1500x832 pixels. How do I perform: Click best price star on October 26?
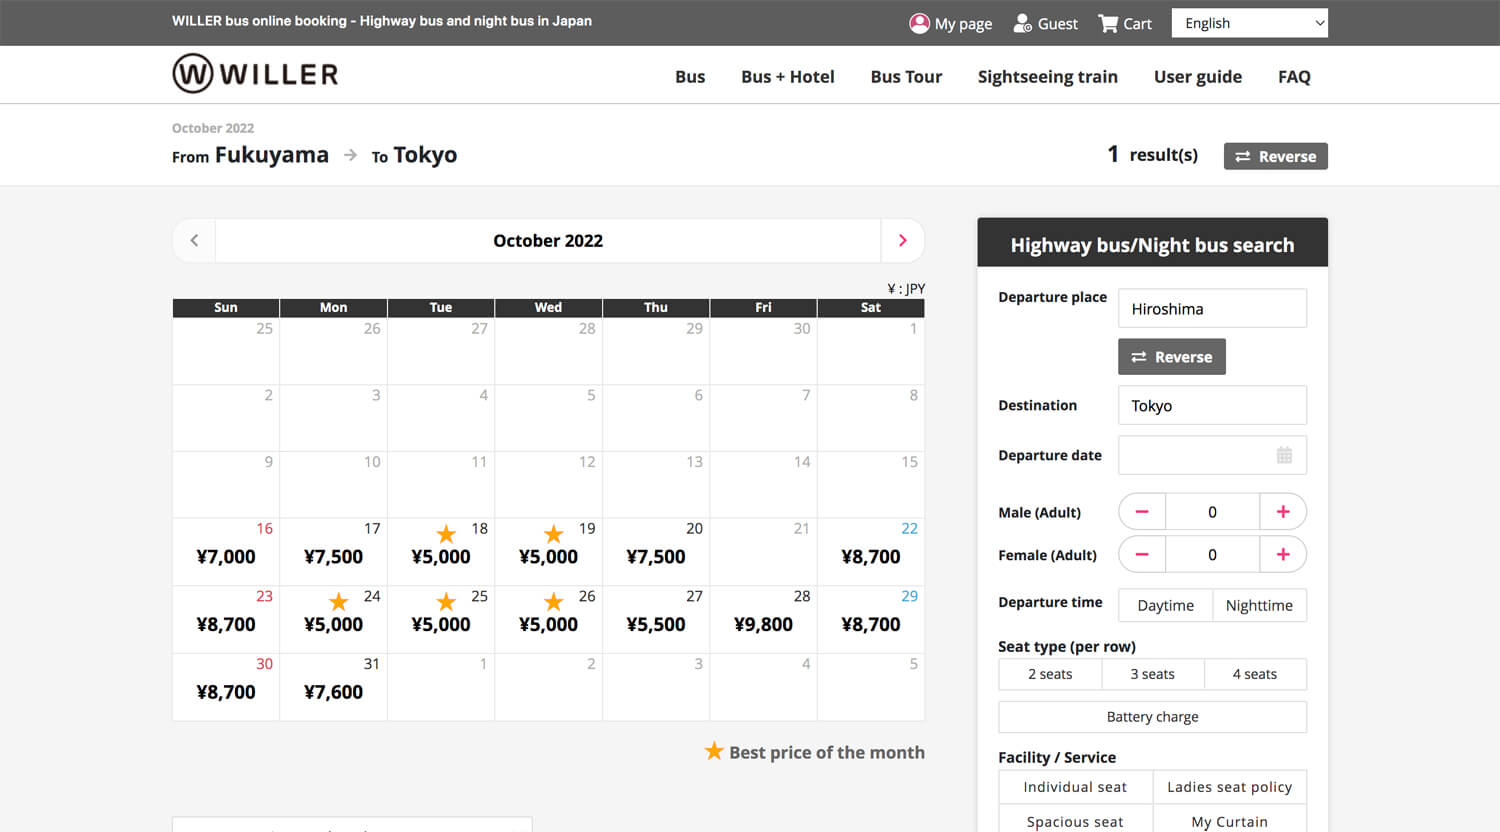[x=553, y=601]
